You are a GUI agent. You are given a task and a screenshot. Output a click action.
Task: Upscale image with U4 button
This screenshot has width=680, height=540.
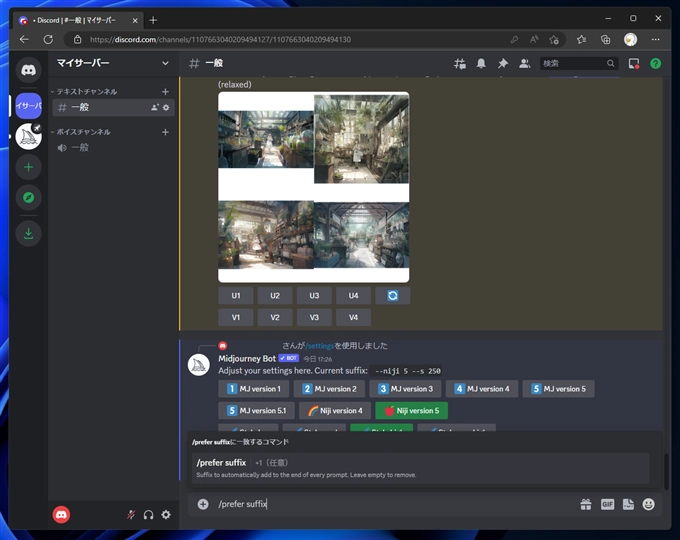(353, 296)
